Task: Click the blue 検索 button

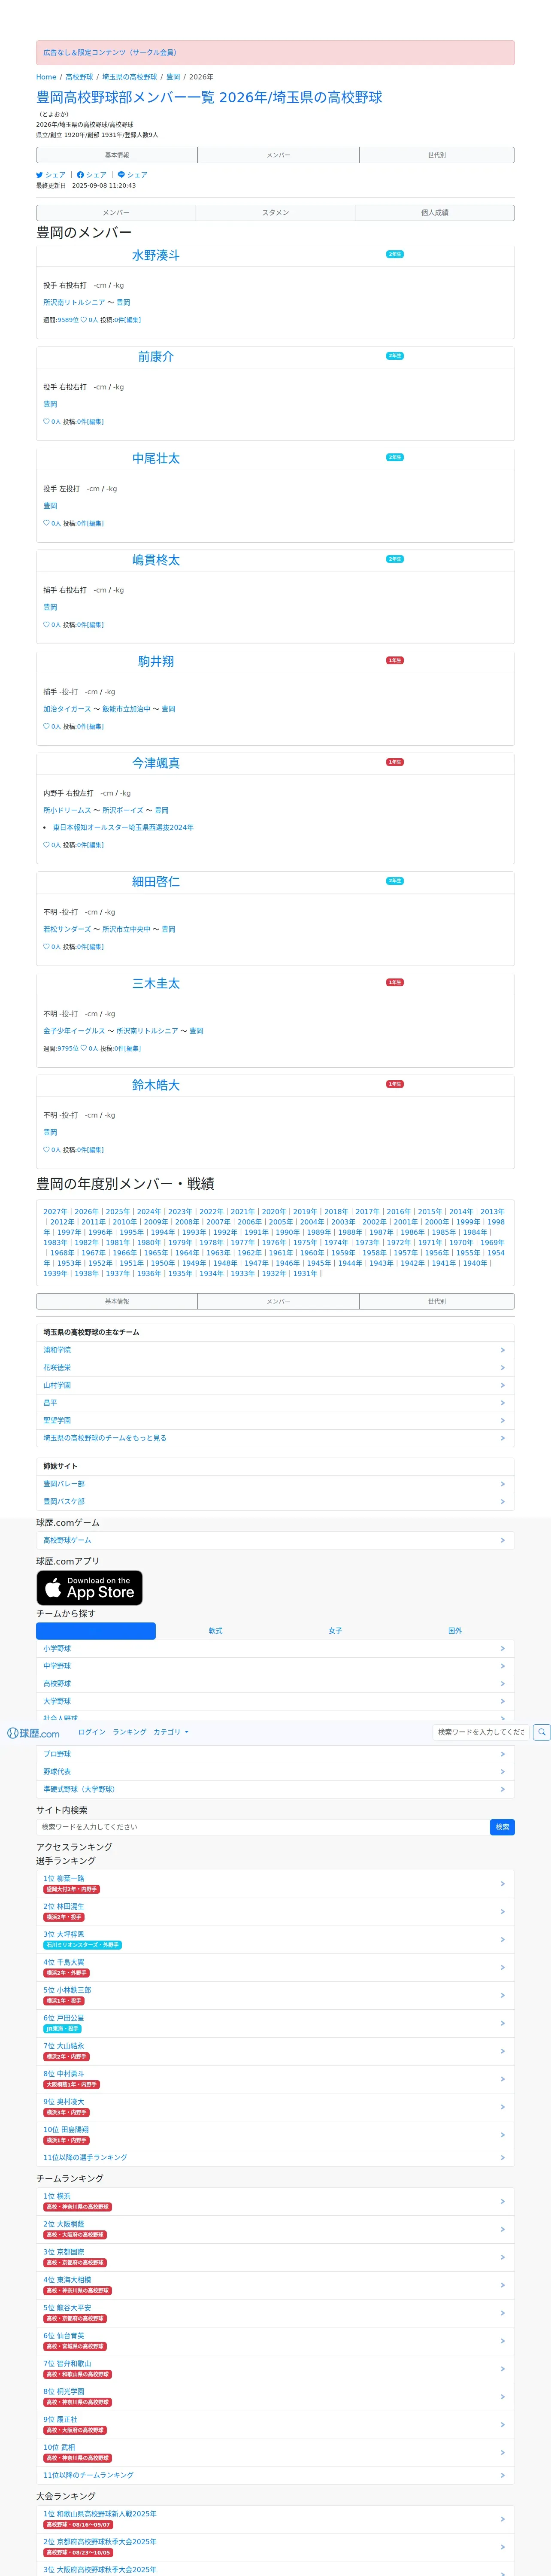Action: [x=502, y=1827]
